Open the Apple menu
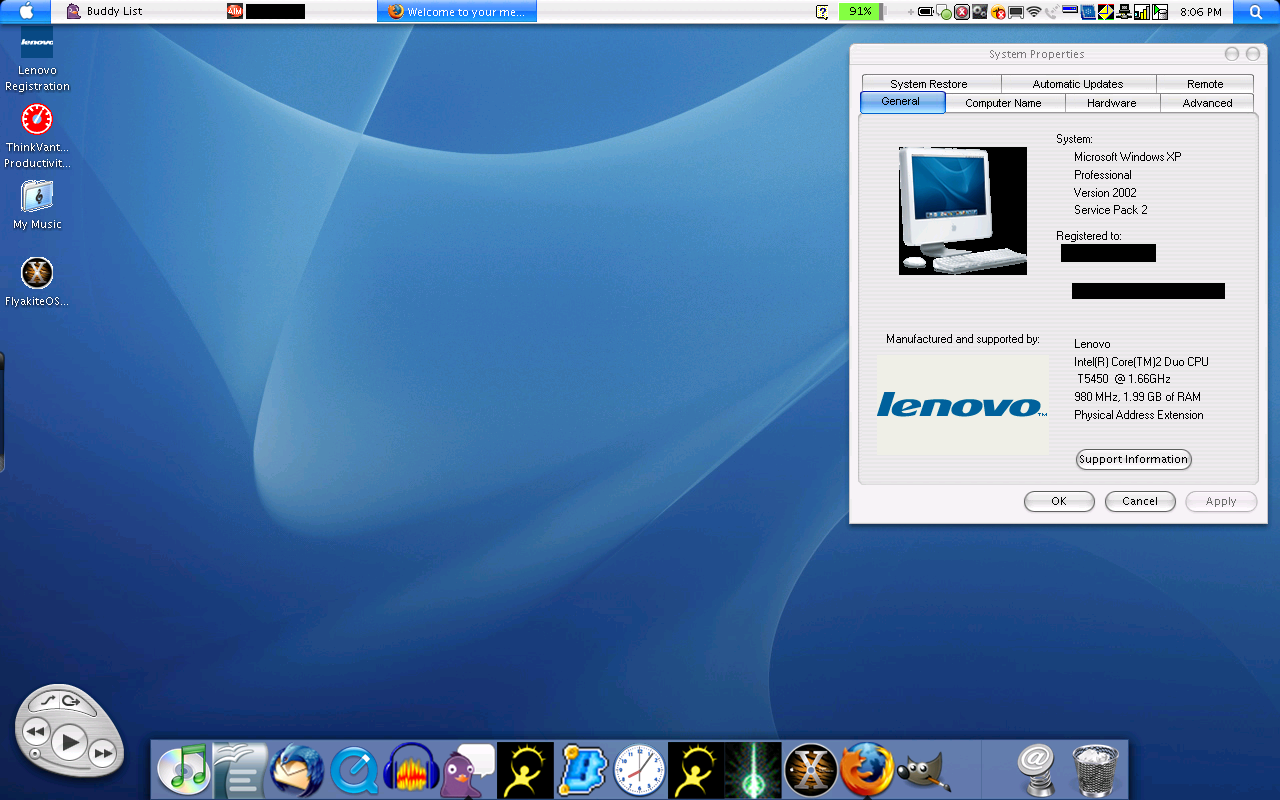The image size is (1280, 800). 26,12
